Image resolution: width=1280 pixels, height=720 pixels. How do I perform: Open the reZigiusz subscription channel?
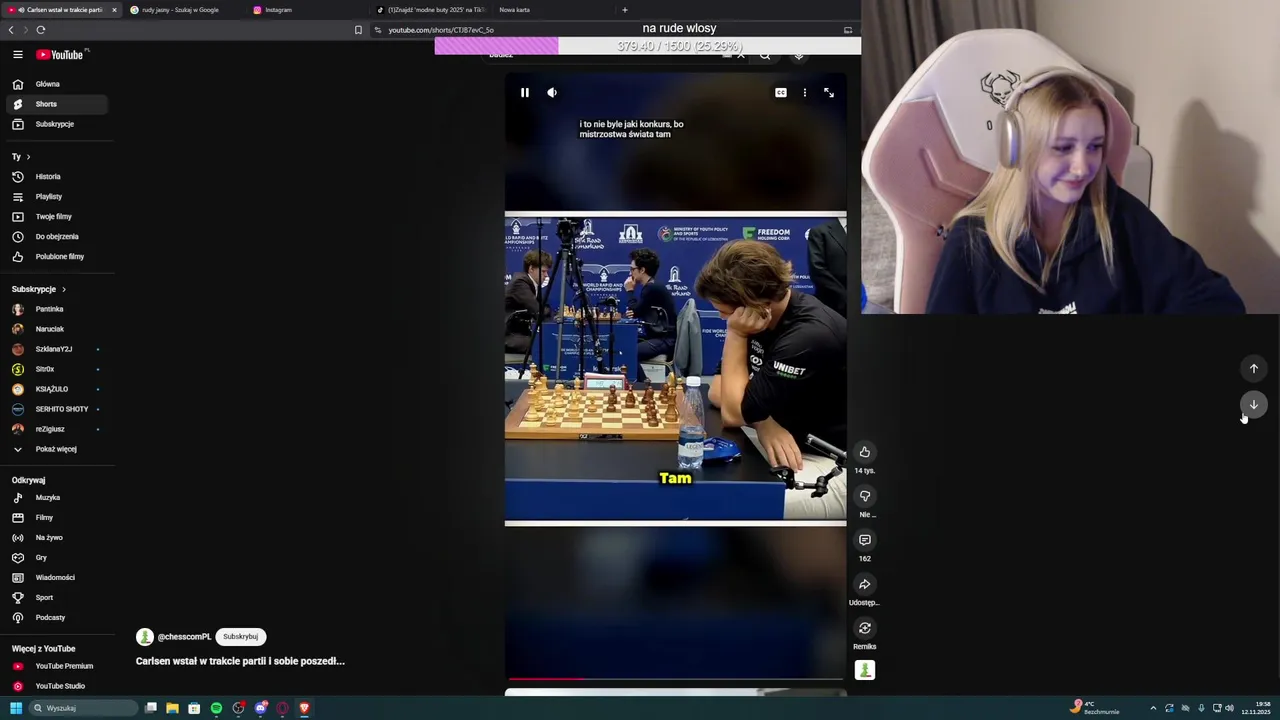[58, 429]
